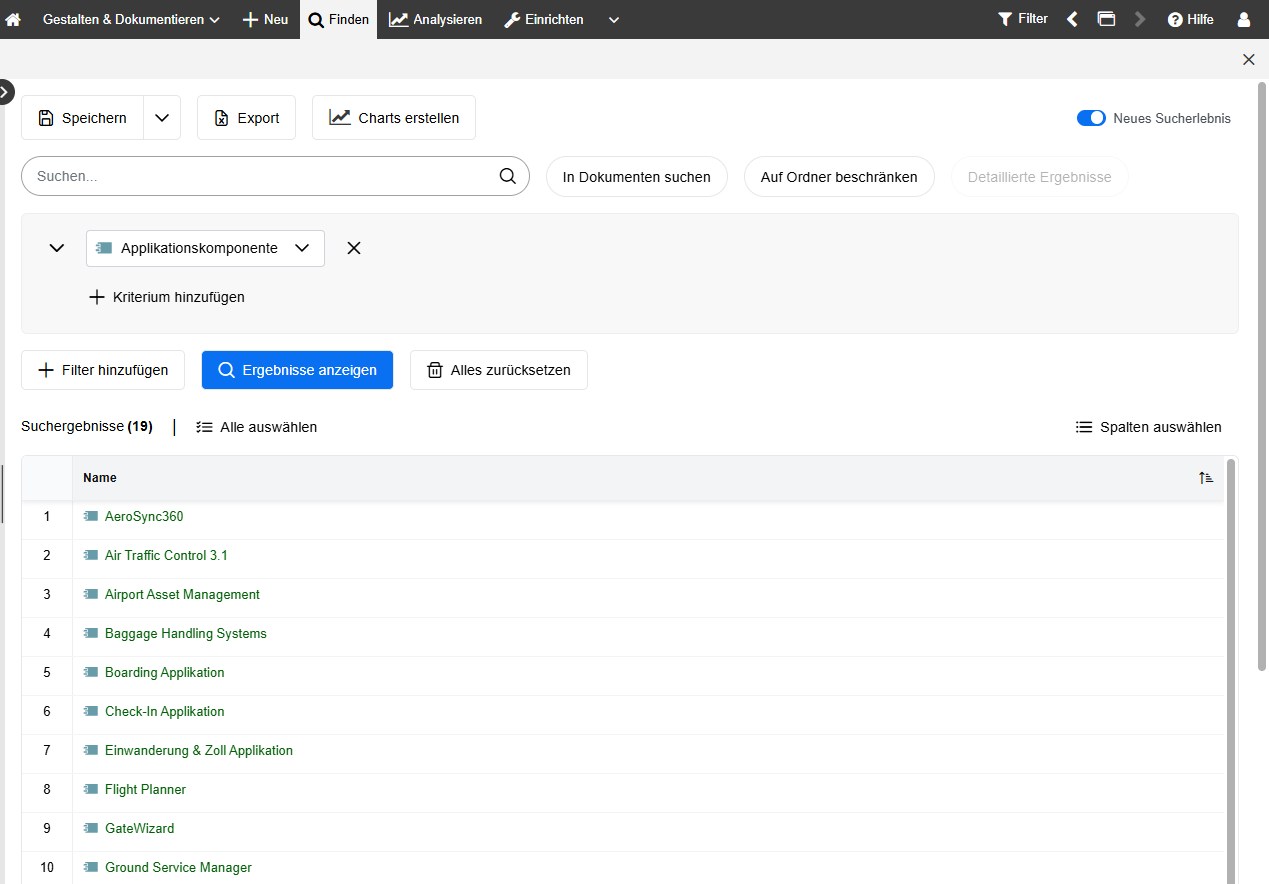Select Alle auswählen for the search results
This screenshot has height=884, width=1269.
[x=256, y=427]
